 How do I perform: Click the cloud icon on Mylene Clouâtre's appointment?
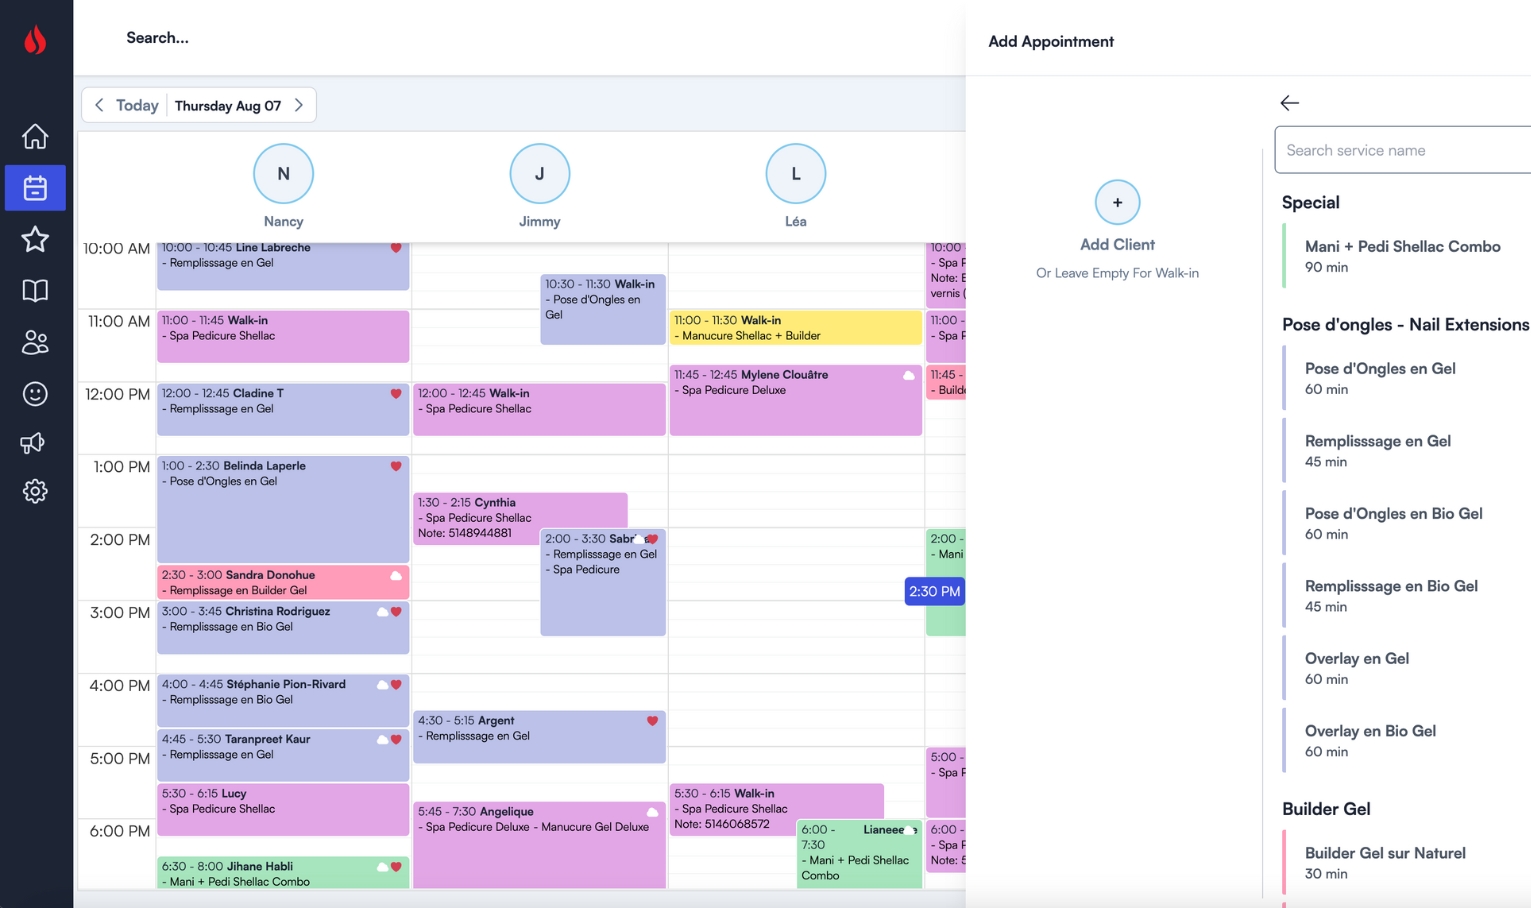tap(907, 374)
